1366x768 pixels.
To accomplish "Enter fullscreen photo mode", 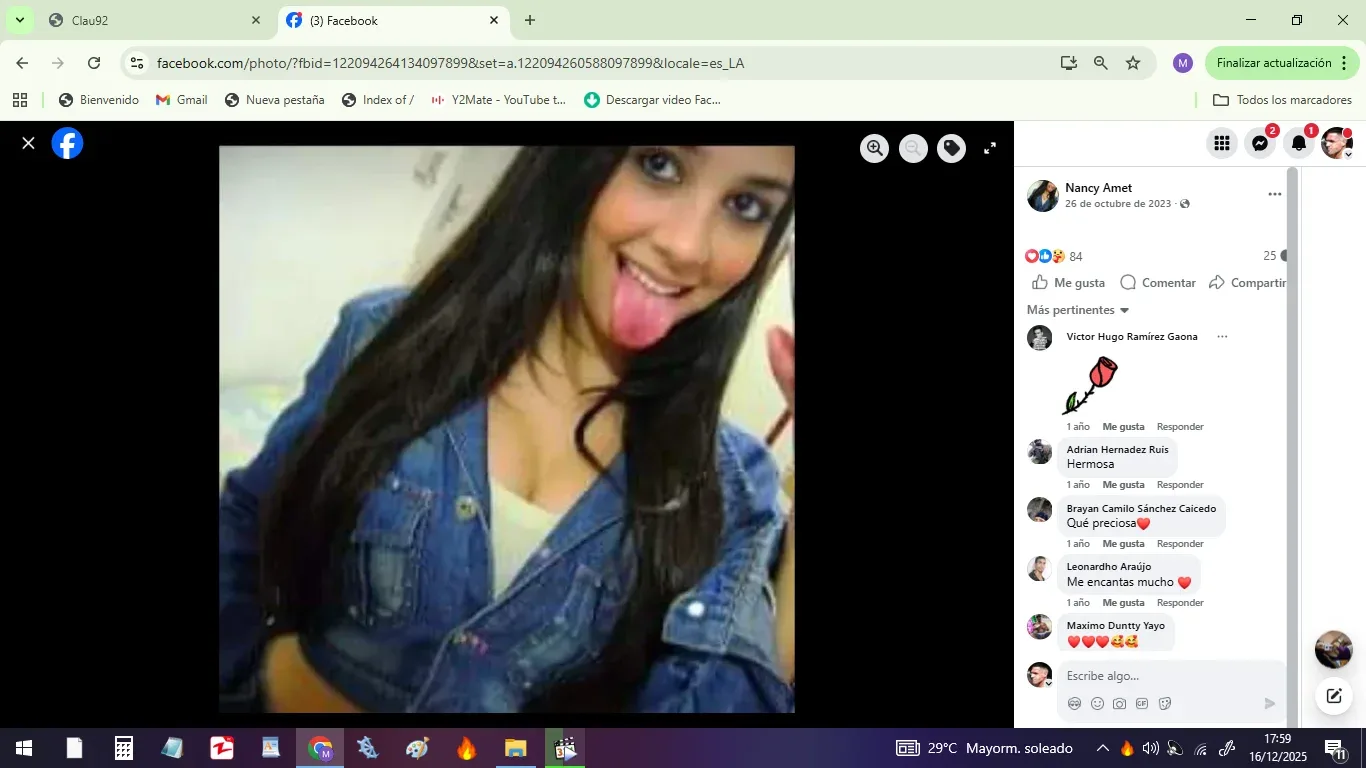I will pos(990,149).
